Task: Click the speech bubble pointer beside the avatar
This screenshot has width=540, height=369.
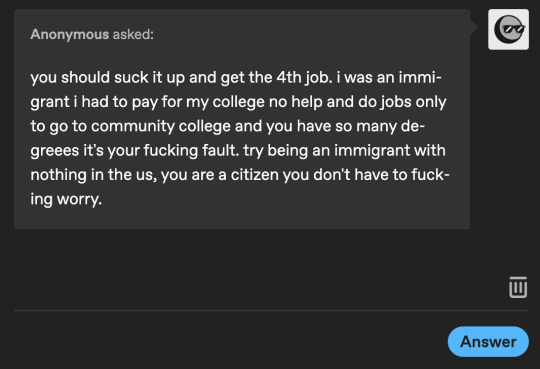Action: click(x=474, y=28)
